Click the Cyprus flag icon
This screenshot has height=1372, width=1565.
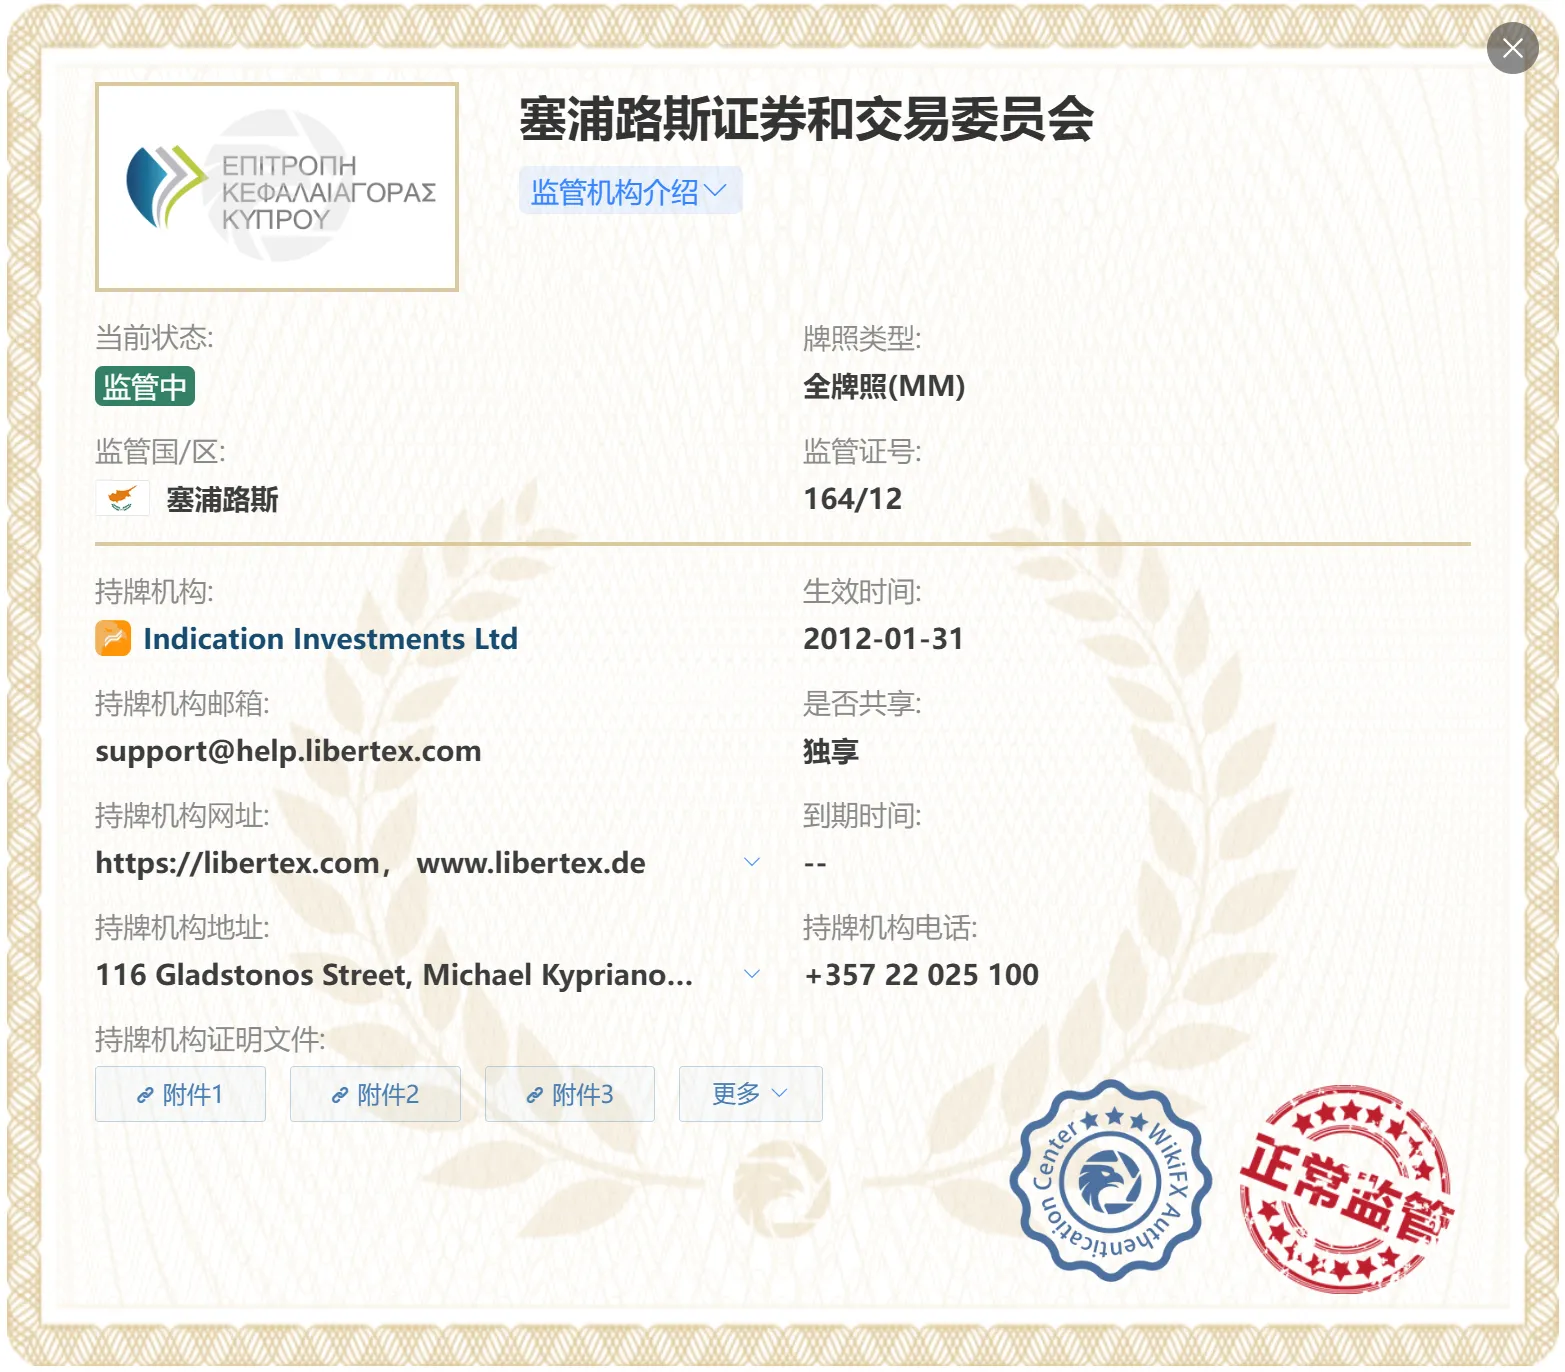pos(123,498)
